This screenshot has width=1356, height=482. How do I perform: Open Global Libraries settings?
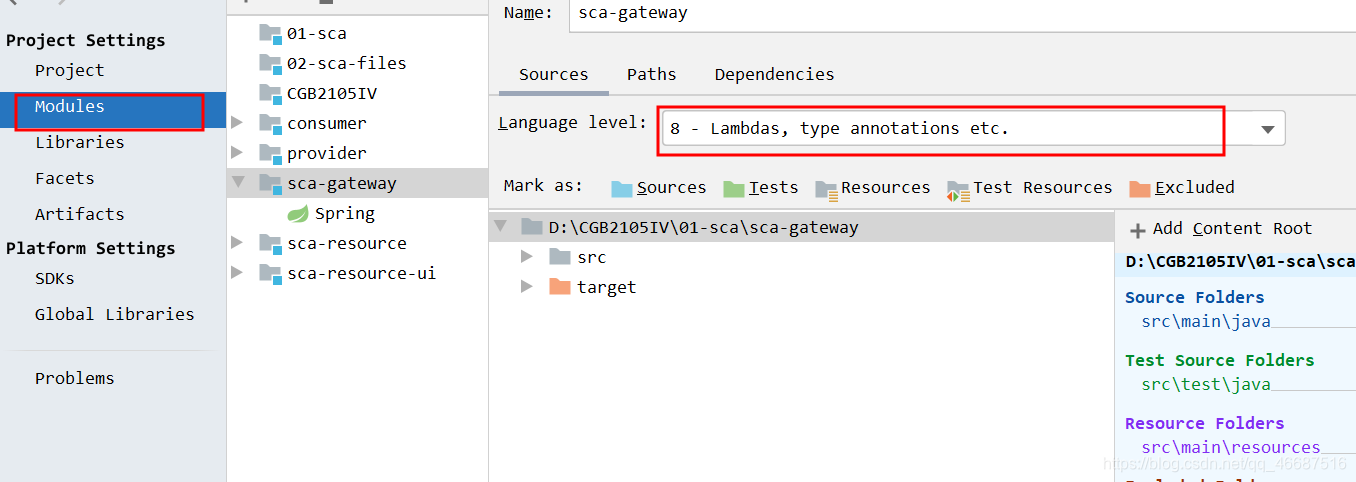[115, 314]
